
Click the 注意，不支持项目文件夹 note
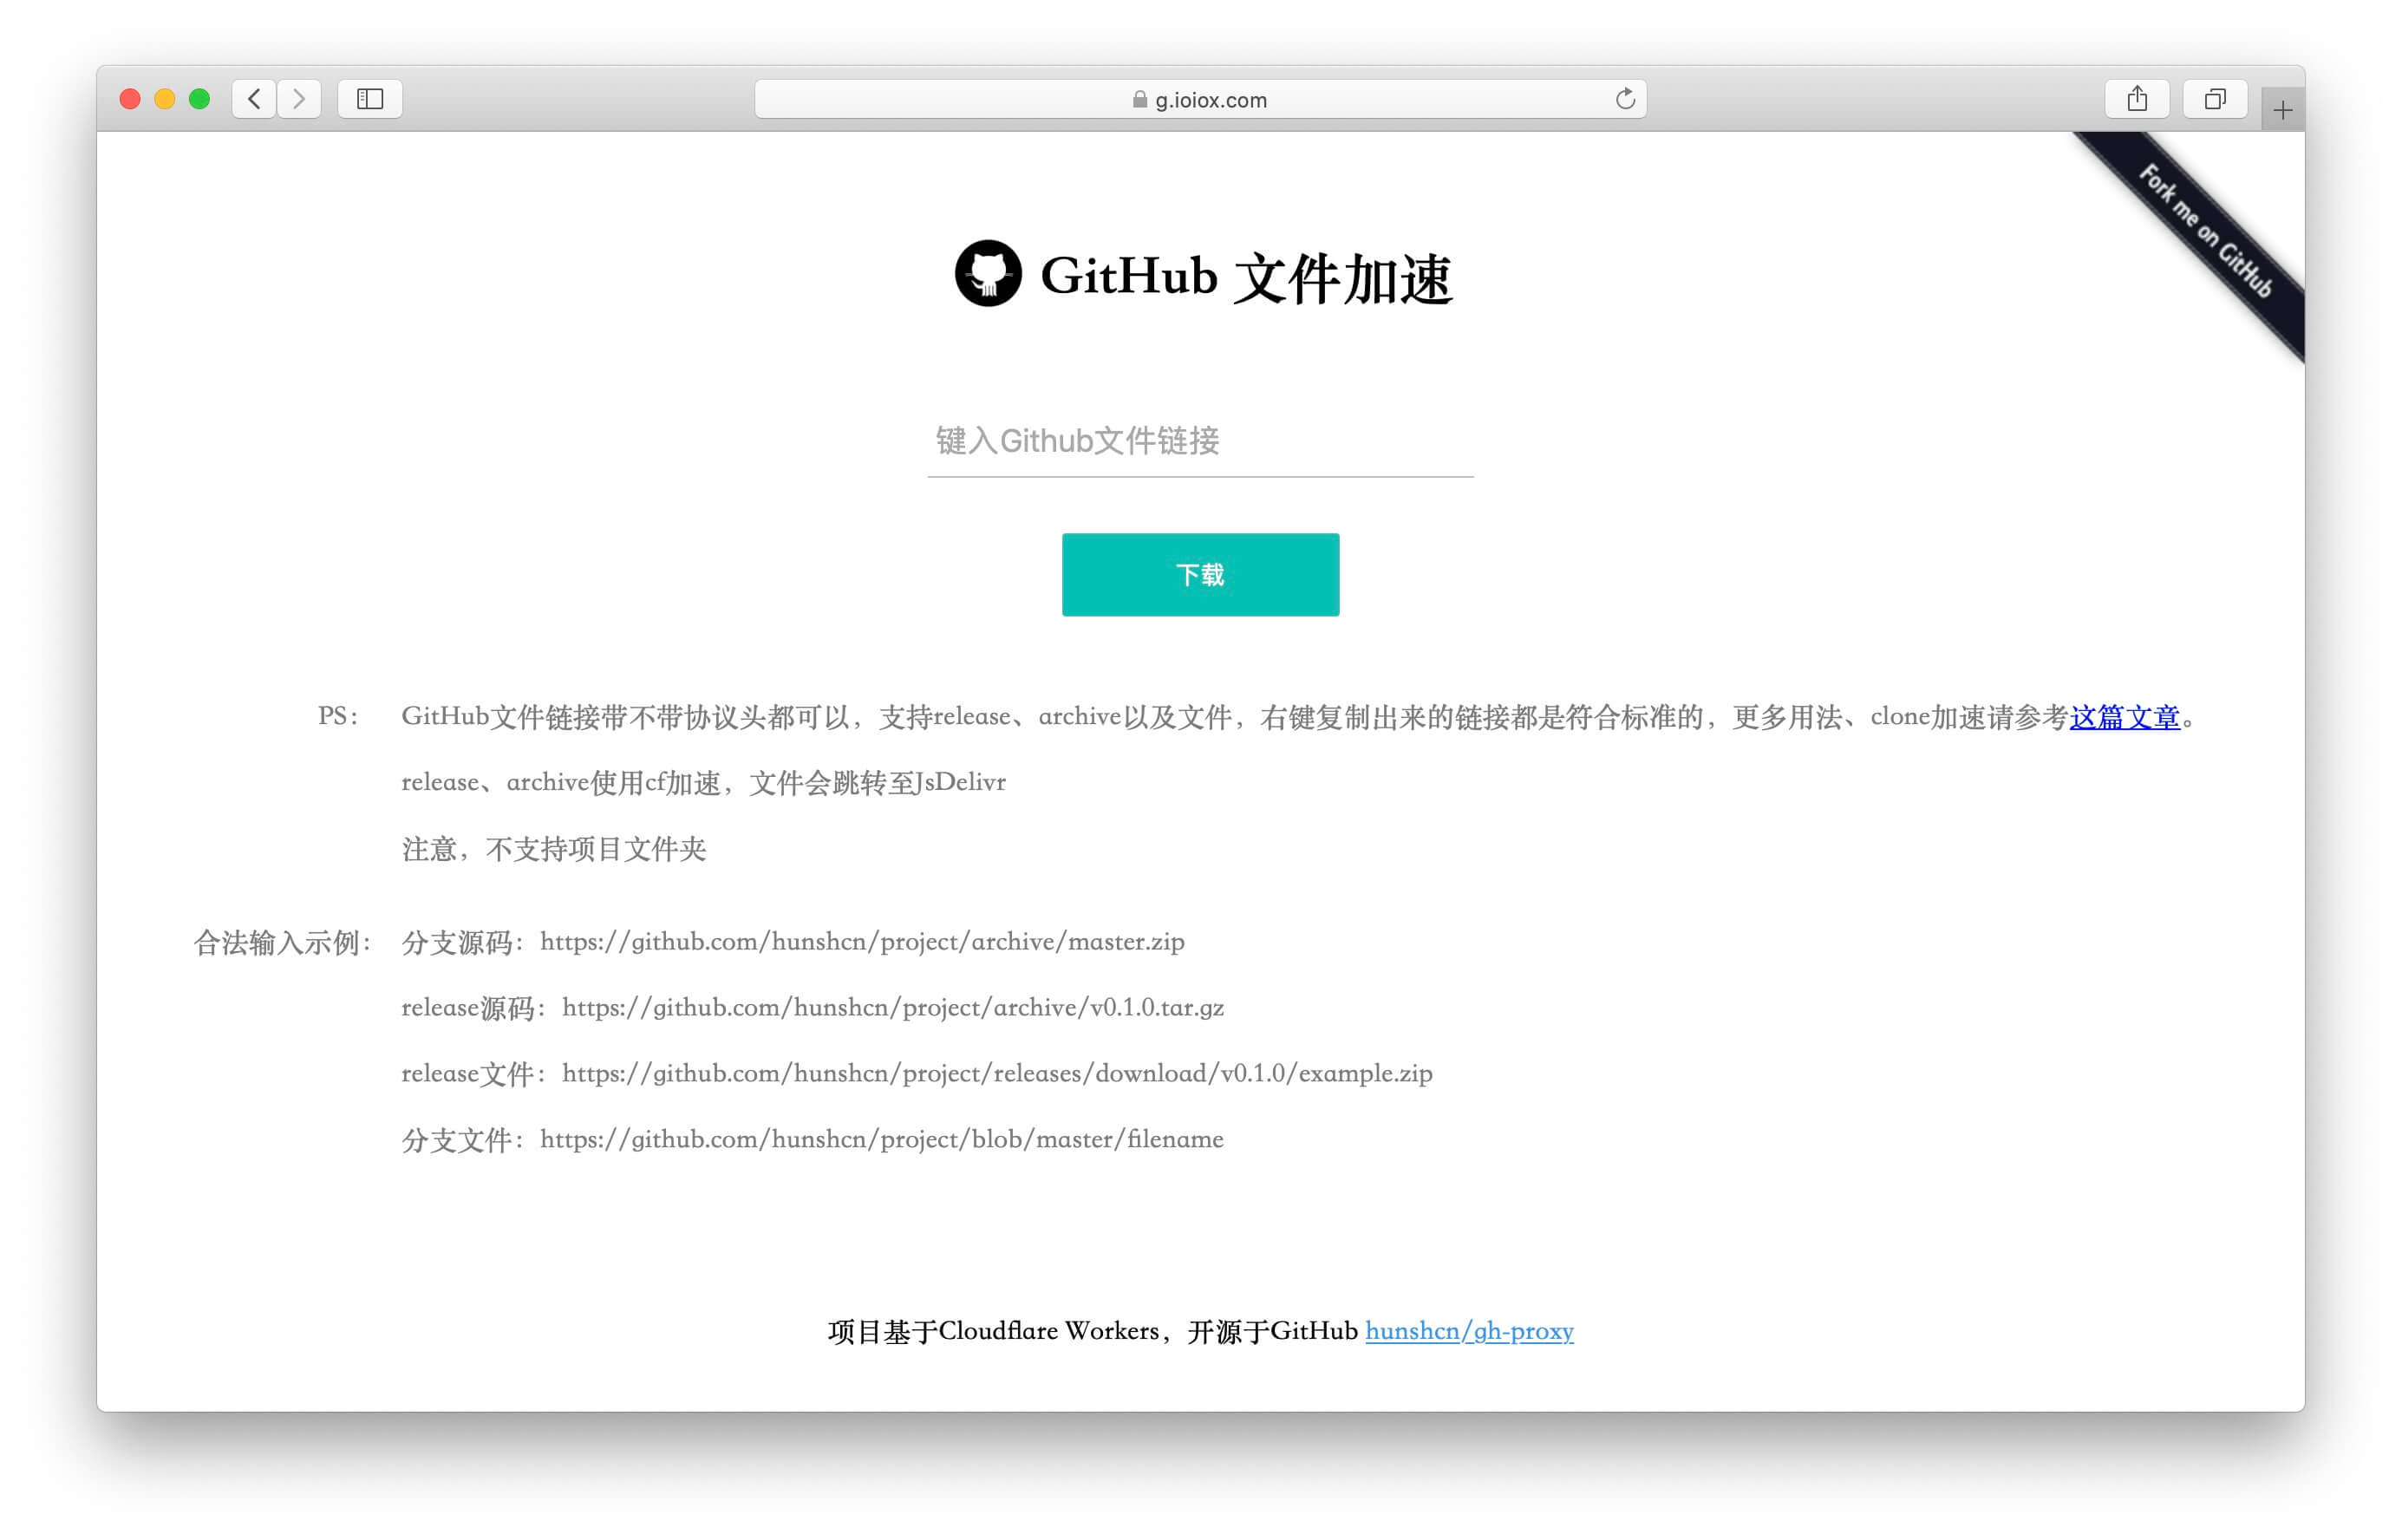coord(554,850)
